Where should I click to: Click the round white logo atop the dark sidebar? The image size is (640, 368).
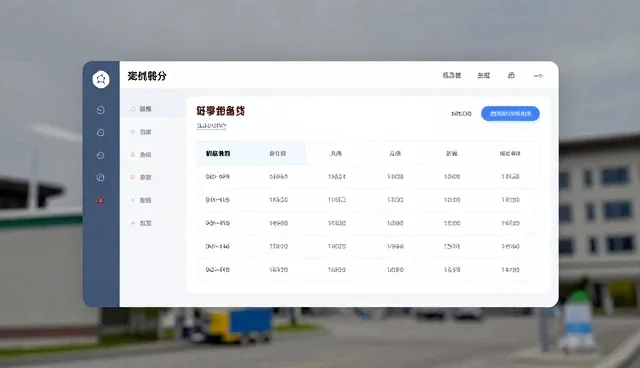(x=101, y=79)
